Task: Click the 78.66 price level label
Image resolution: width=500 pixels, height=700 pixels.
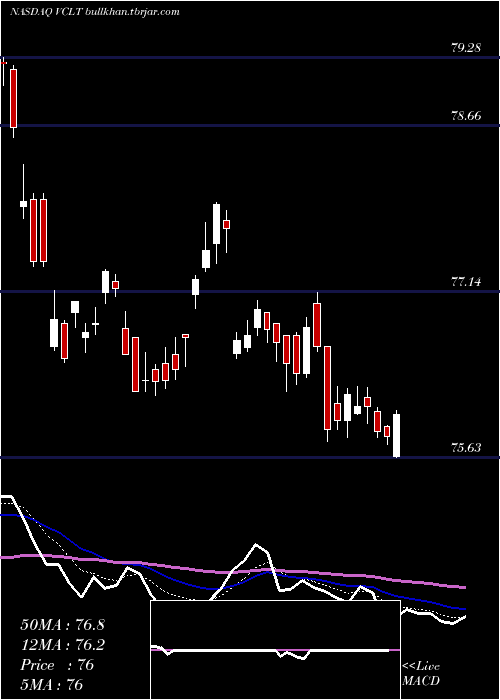Action: click(466, 116)
